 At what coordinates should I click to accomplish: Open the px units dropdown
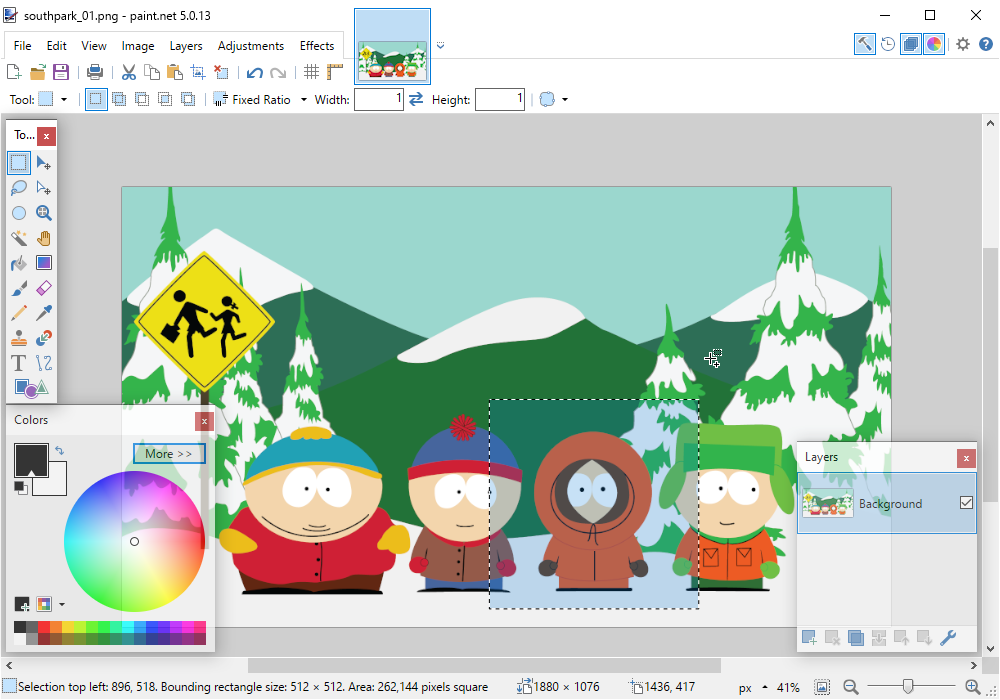[x=765, y=687]
